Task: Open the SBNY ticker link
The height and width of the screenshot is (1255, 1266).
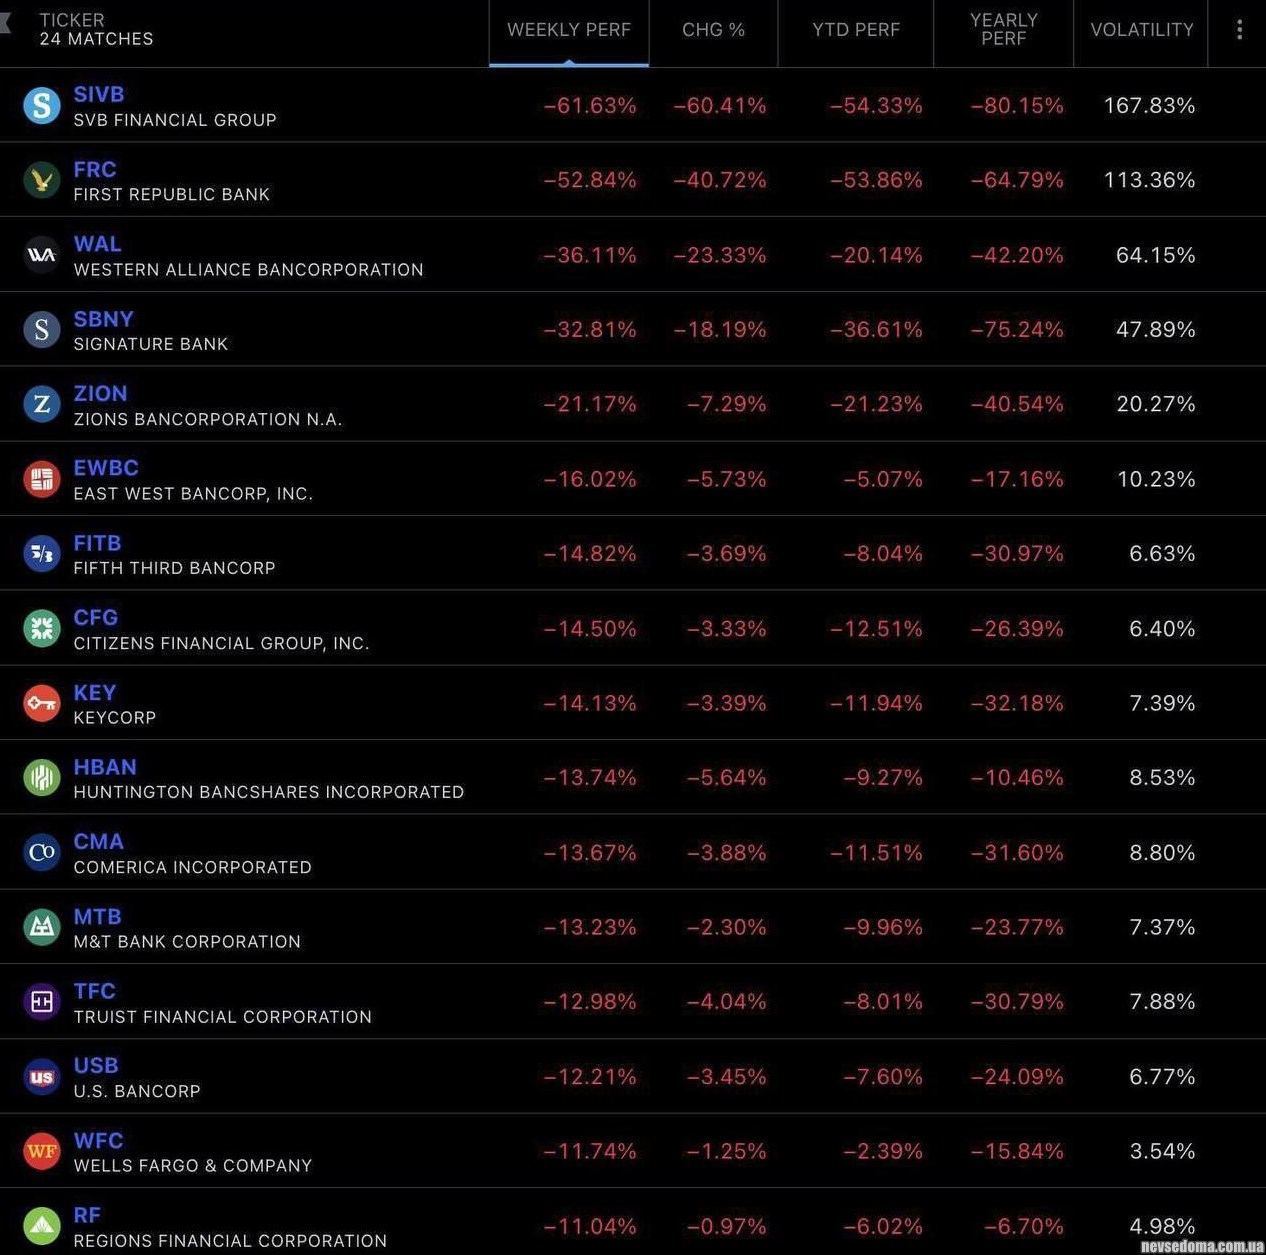Action: (103, 319)
